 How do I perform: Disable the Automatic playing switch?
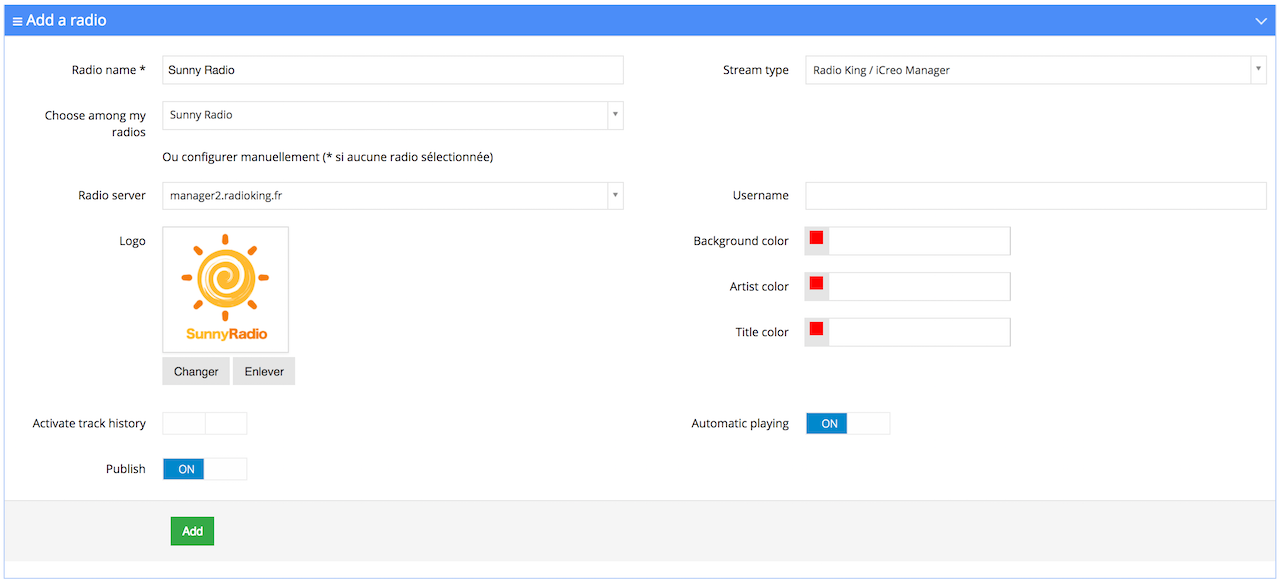click(x=847, y=424)
